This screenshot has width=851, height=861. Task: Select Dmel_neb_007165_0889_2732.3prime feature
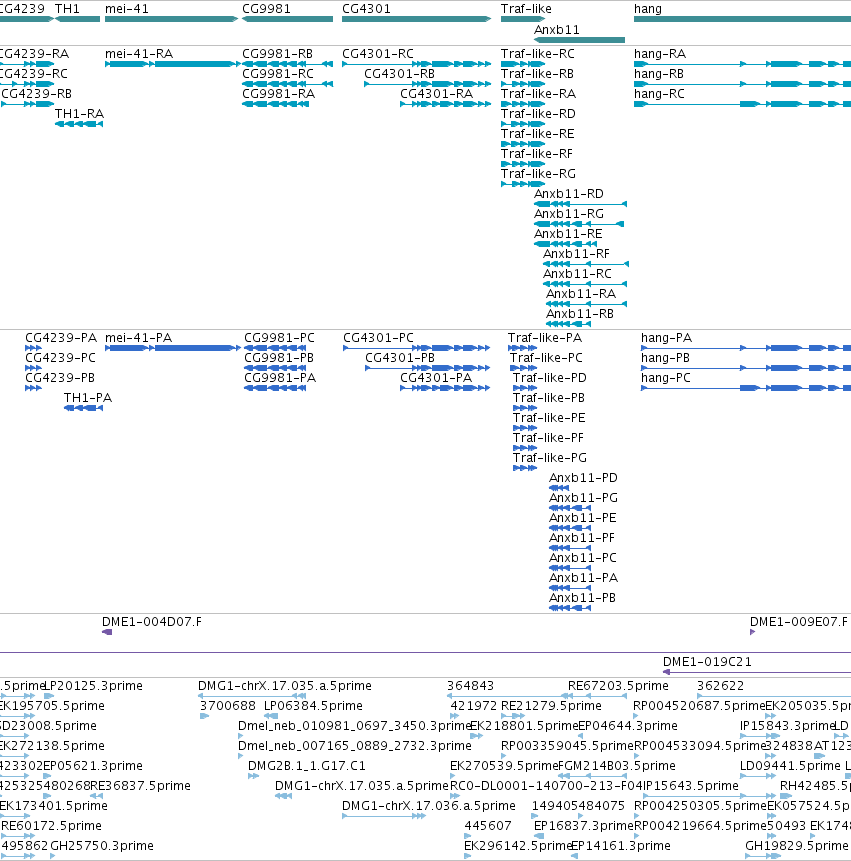pos(355,746)
